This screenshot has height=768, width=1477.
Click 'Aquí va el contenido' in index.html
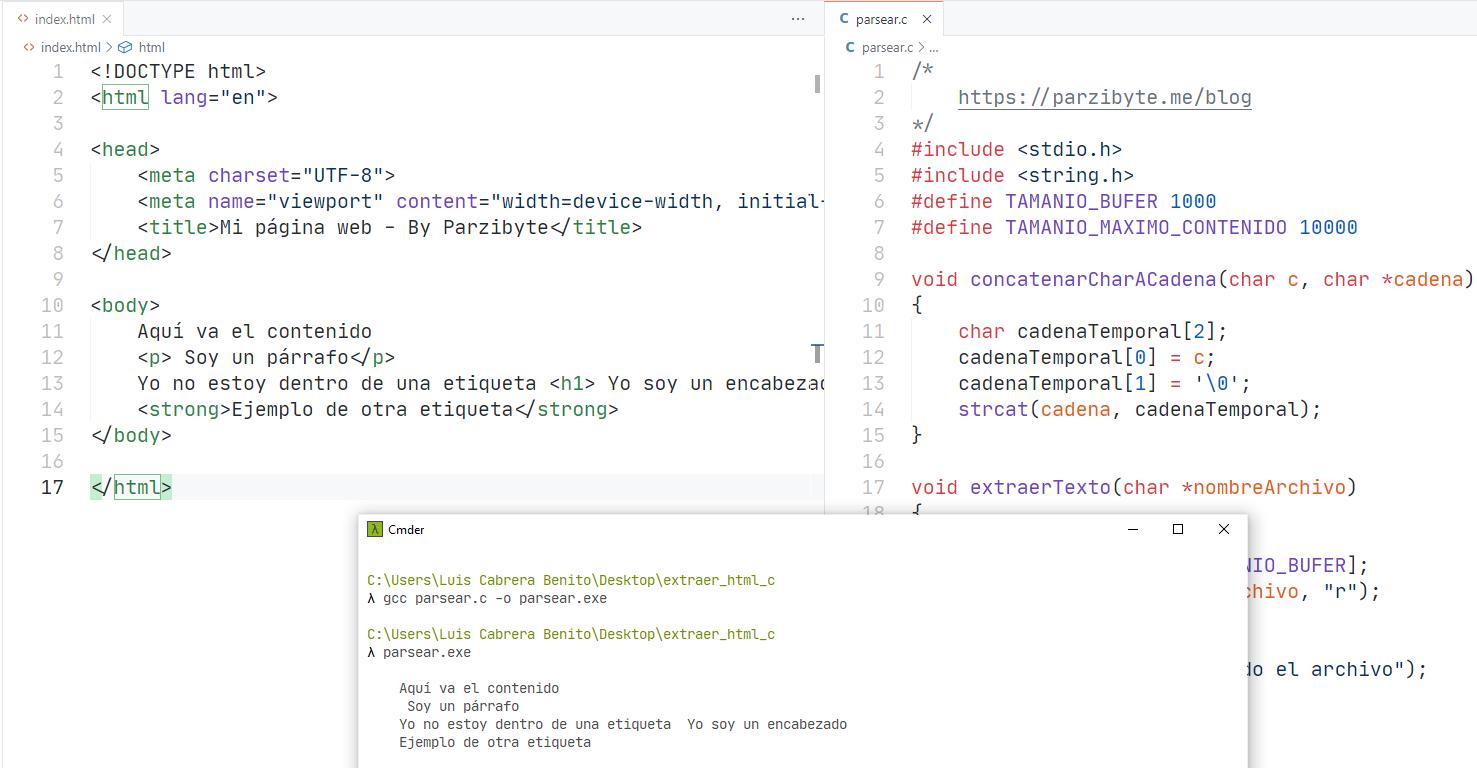click(254, 331)
